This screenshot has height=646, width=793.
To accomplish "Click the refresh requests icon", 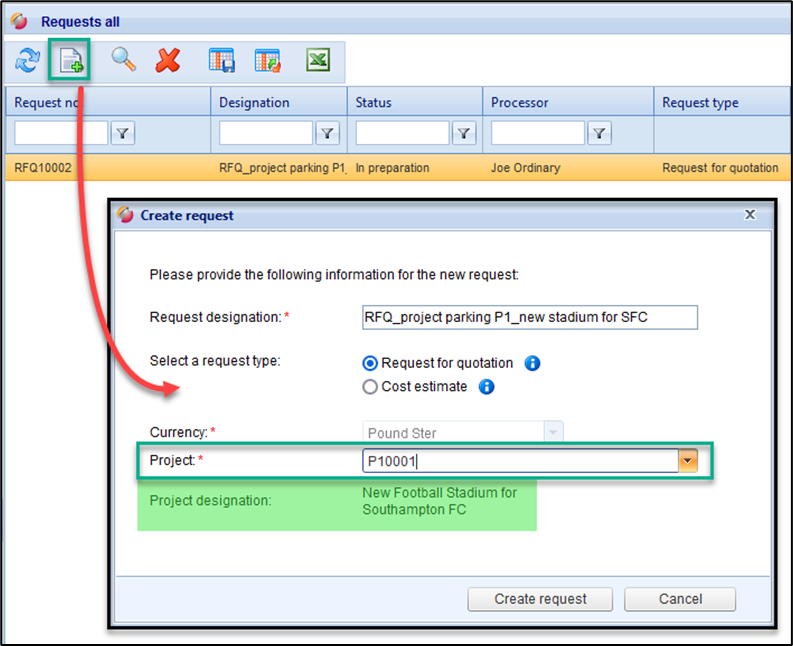I will coord(26,61).
